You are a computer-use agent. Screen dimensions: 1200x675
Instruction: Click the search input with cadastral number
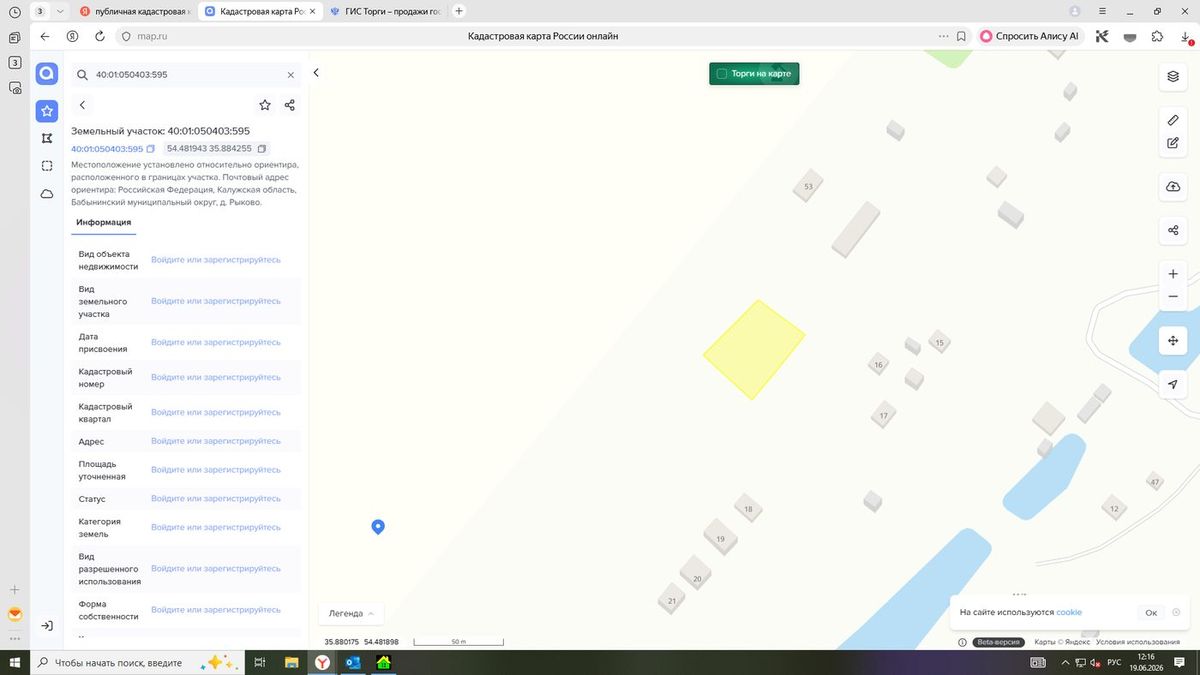(185, 75)
